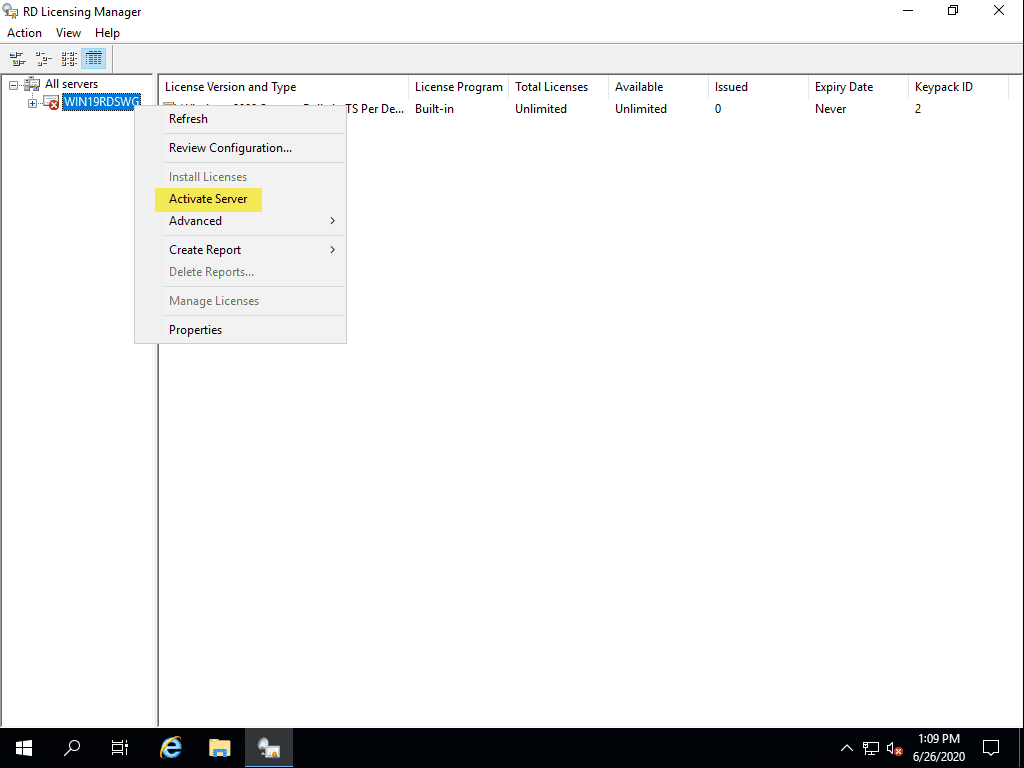Click the taskbar Search icon

(71, 747)
